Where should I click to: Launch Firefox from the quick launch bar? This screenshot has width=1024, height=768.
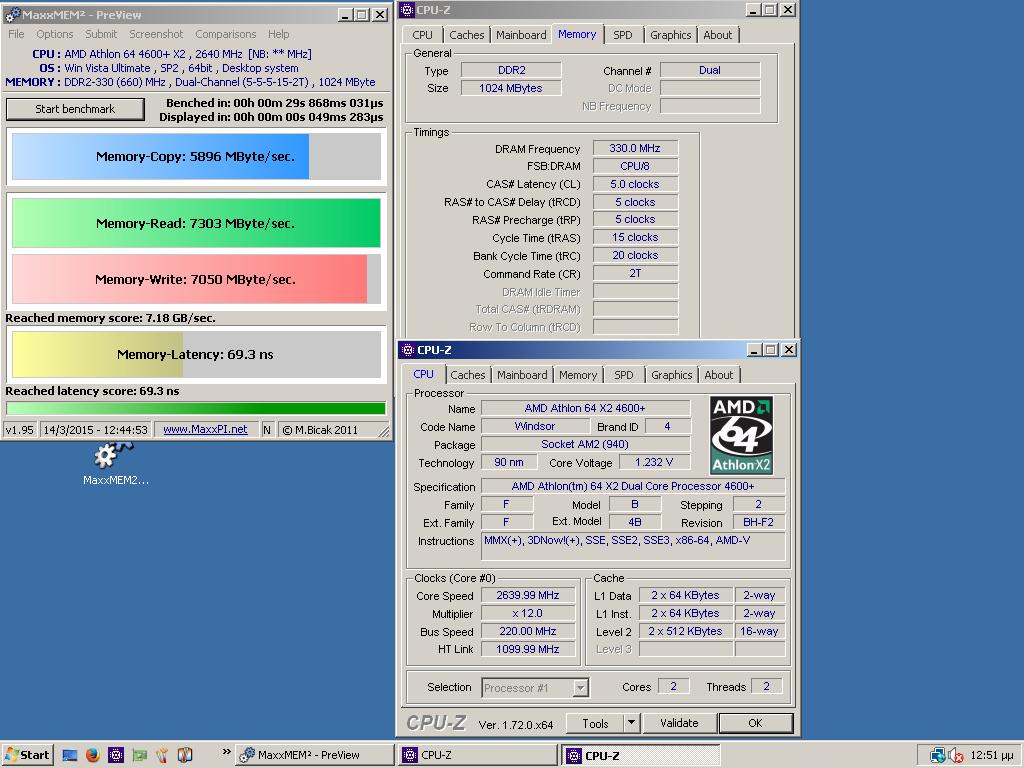coord(92,755)
